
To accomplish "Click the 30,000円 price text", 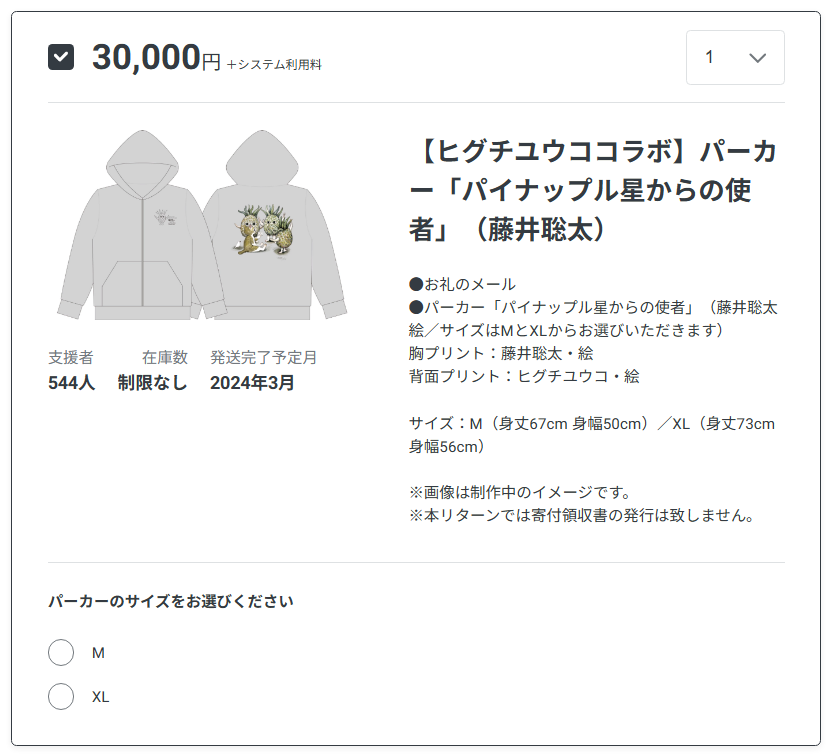I will coord(158,58).
